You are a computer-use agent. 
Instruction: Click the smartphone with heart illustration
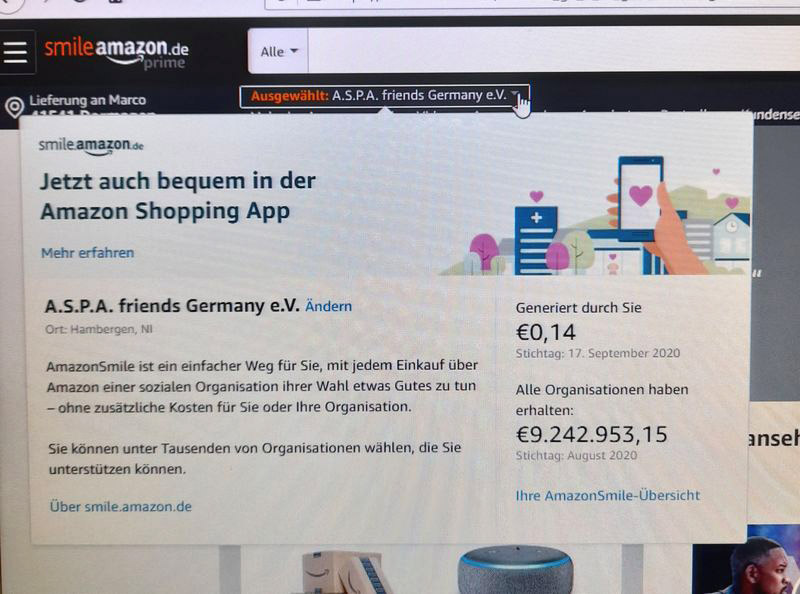pyautogui.click(x=641, y=198)
